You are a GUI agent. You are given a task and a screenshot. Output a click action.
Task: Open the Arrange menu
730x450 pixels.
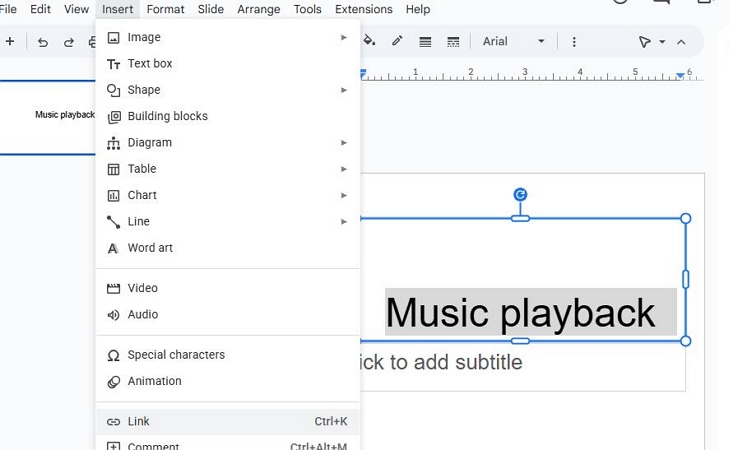click(258, 9)
